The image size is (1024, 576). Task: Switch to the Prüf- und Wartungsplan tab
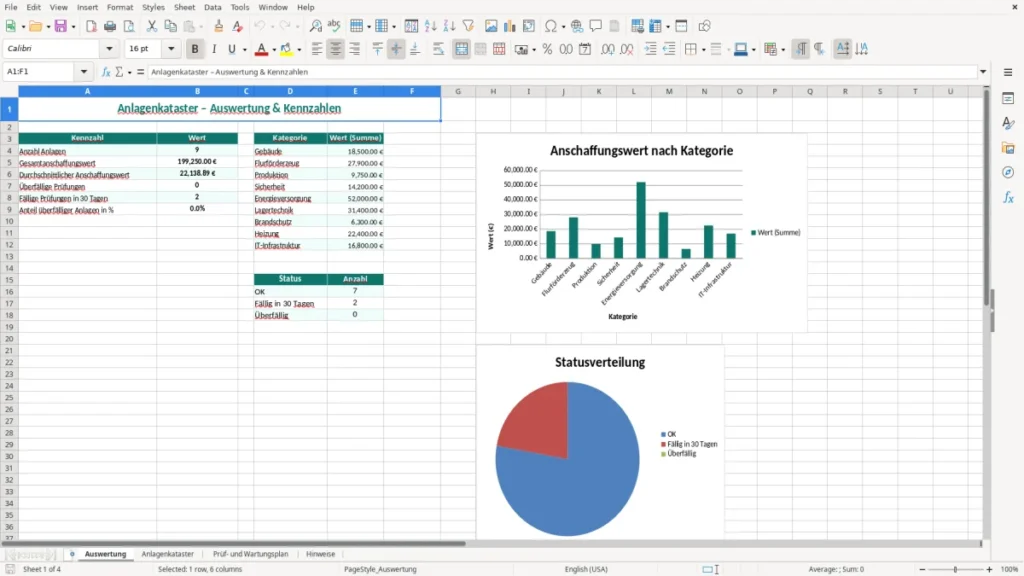(250, 554)
